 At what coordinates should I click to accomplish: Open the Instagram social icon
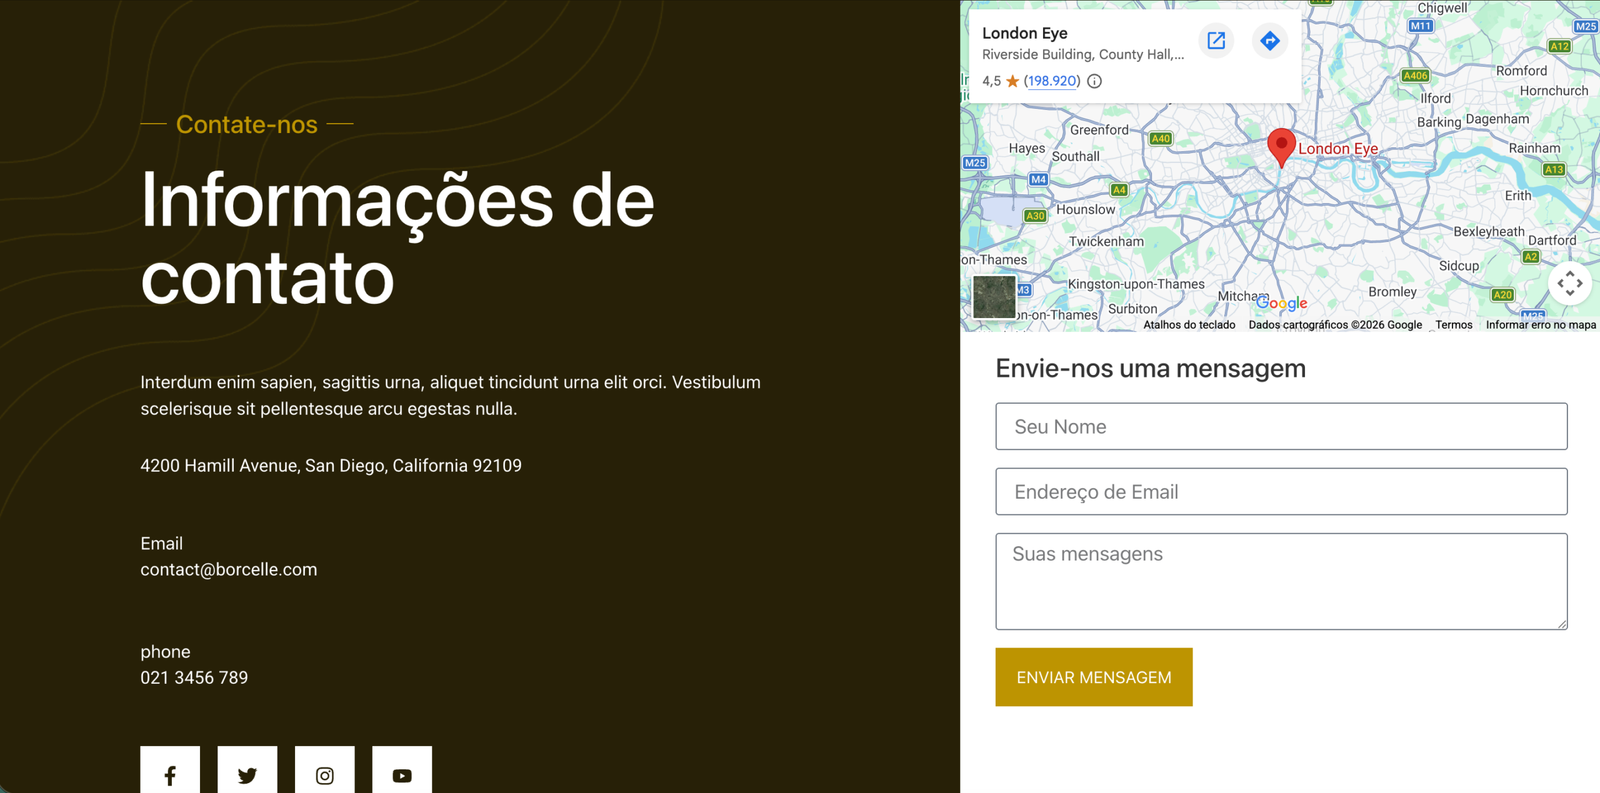click(x=325, y=775)
